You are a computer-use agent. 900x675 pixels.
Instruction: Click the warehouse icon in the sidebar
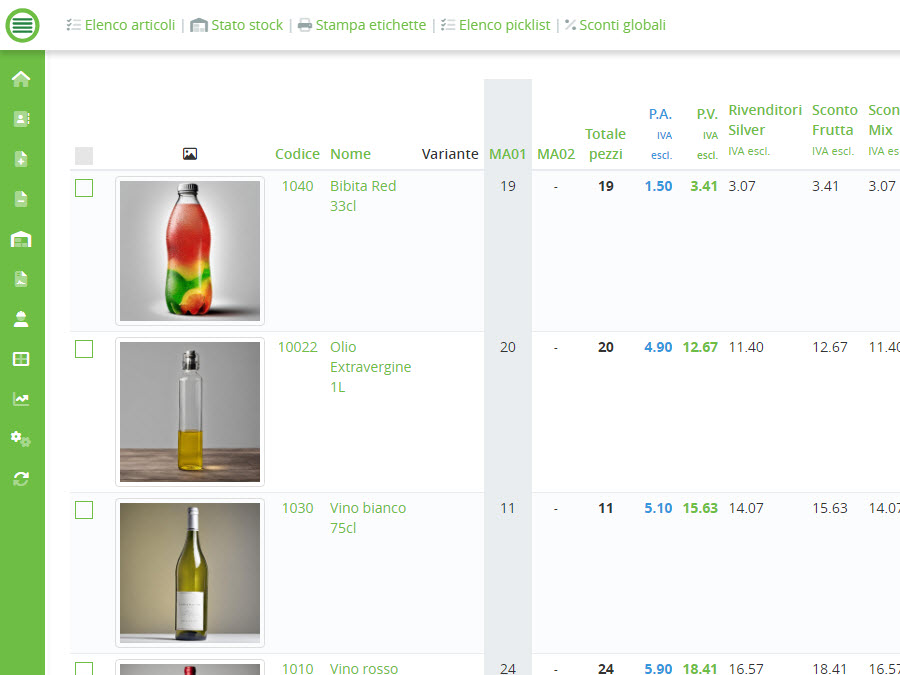[x=21, y=239]
